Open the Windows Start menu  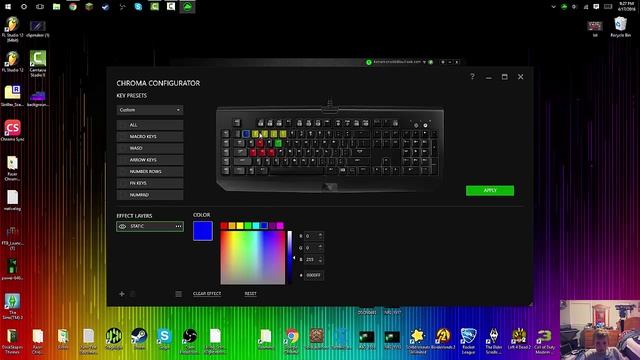(8, 7)
